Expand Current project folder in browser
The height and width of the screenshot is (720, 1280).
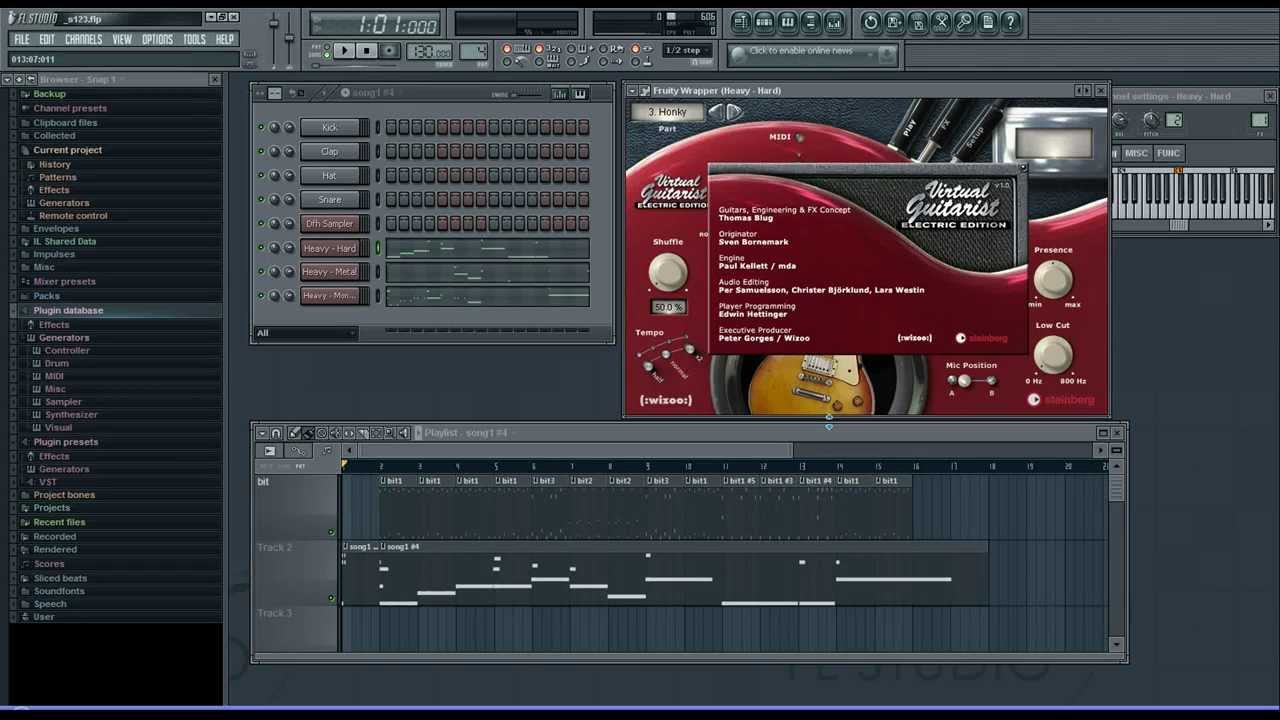point(67,150)
